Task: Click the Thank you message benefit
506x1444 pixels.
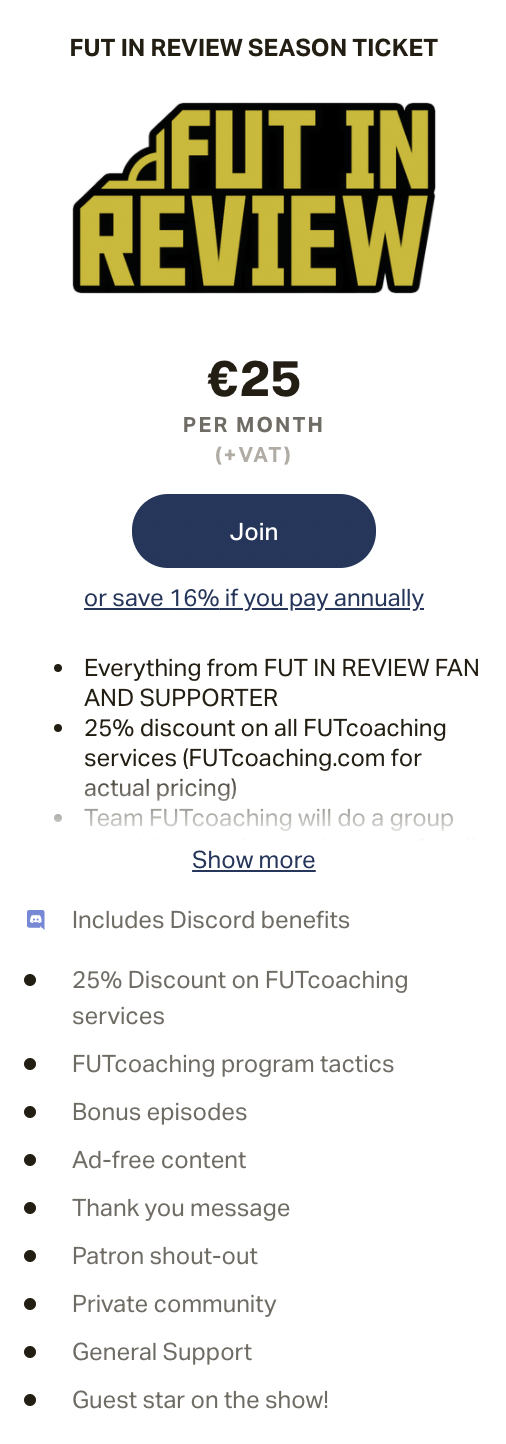Action: click(x=181, y=1208)
